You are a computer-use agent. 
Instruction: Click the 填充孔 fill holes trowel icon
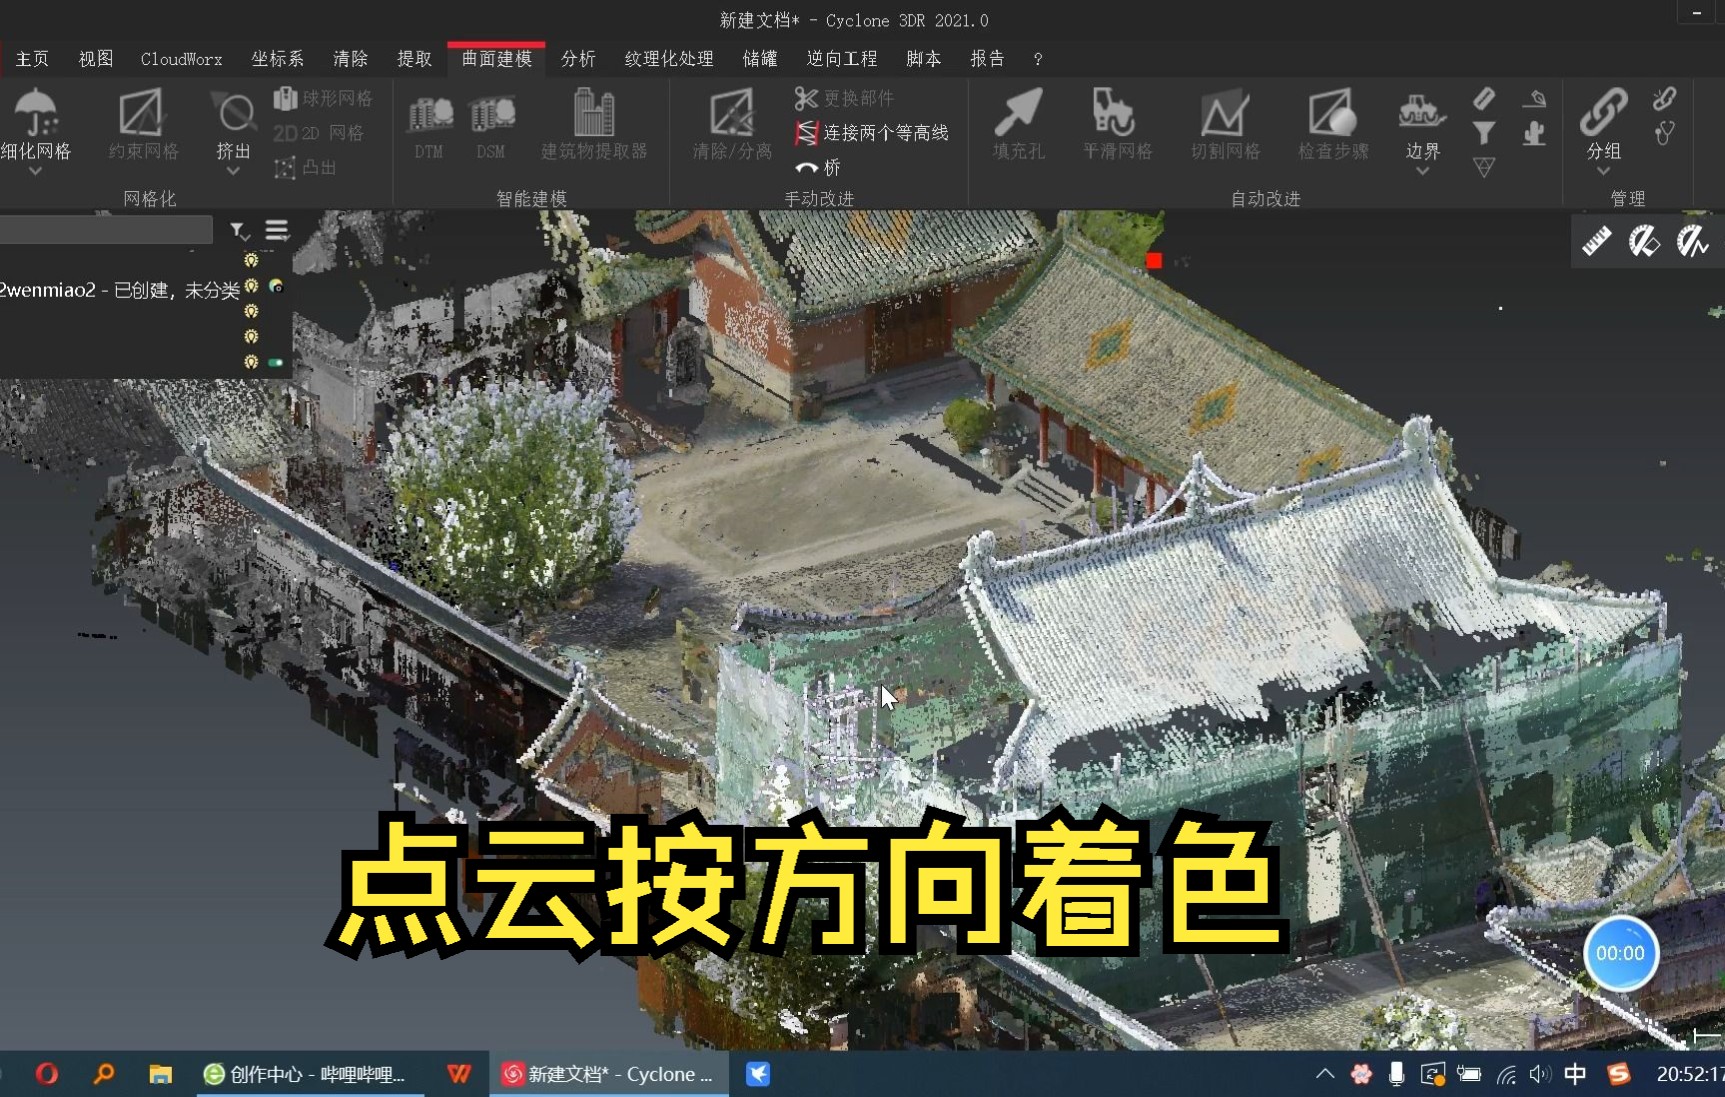click(x=1018, y=112)
